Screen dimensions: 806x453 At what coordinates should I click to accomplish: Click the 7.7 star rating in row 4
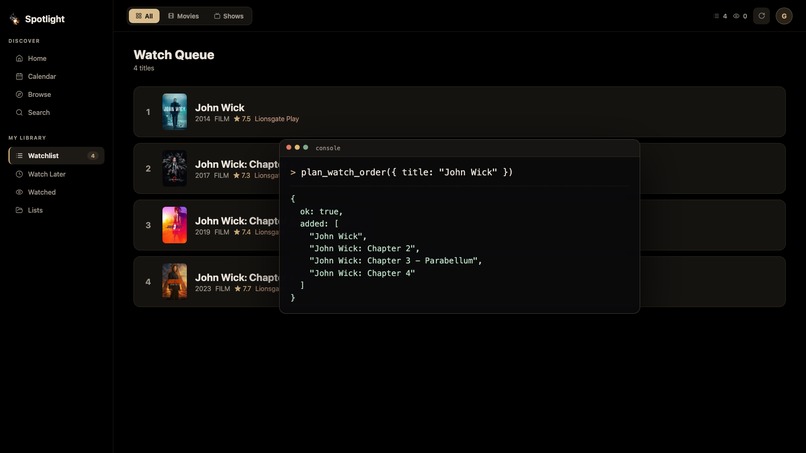pos(243,288)
